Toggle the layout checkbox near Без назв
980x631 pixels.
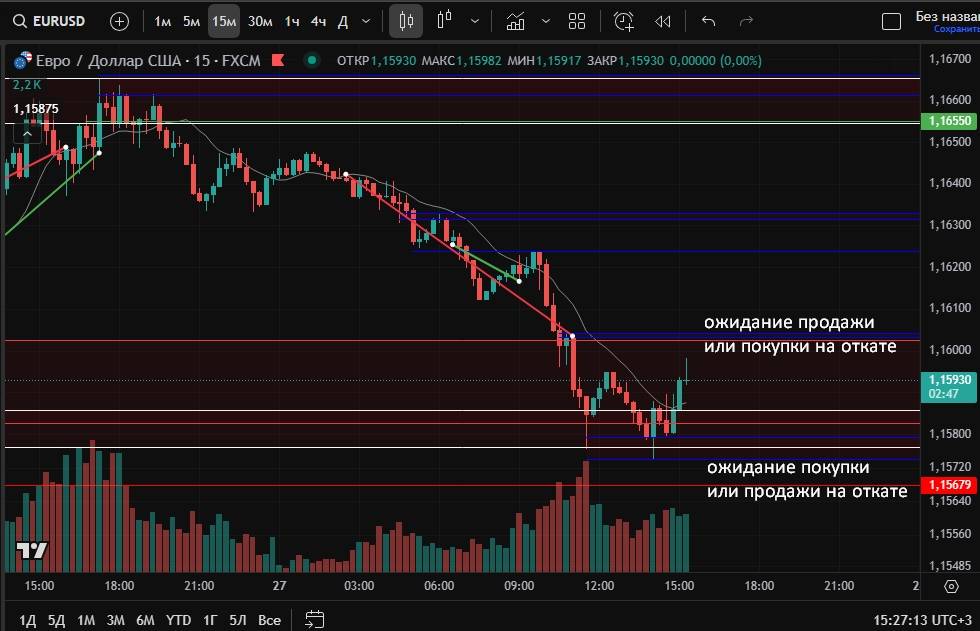point(890,21)
